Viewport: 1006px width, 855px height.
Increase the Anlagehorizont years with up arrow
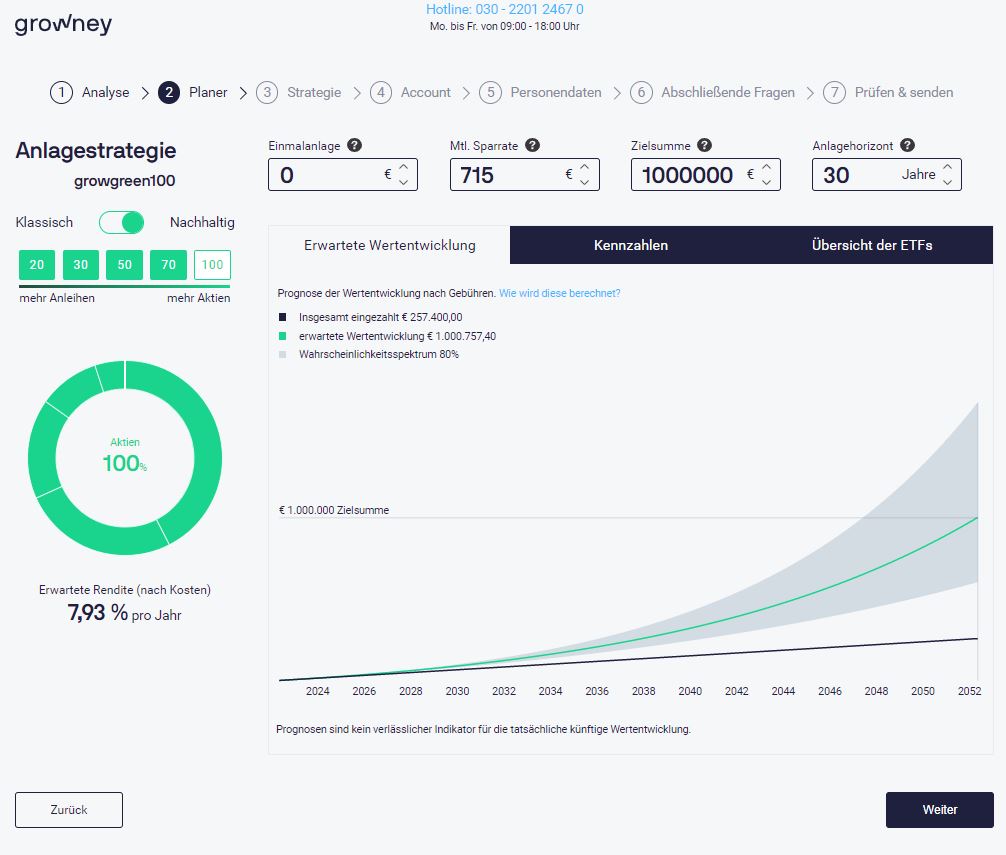[x=947, y=168]
